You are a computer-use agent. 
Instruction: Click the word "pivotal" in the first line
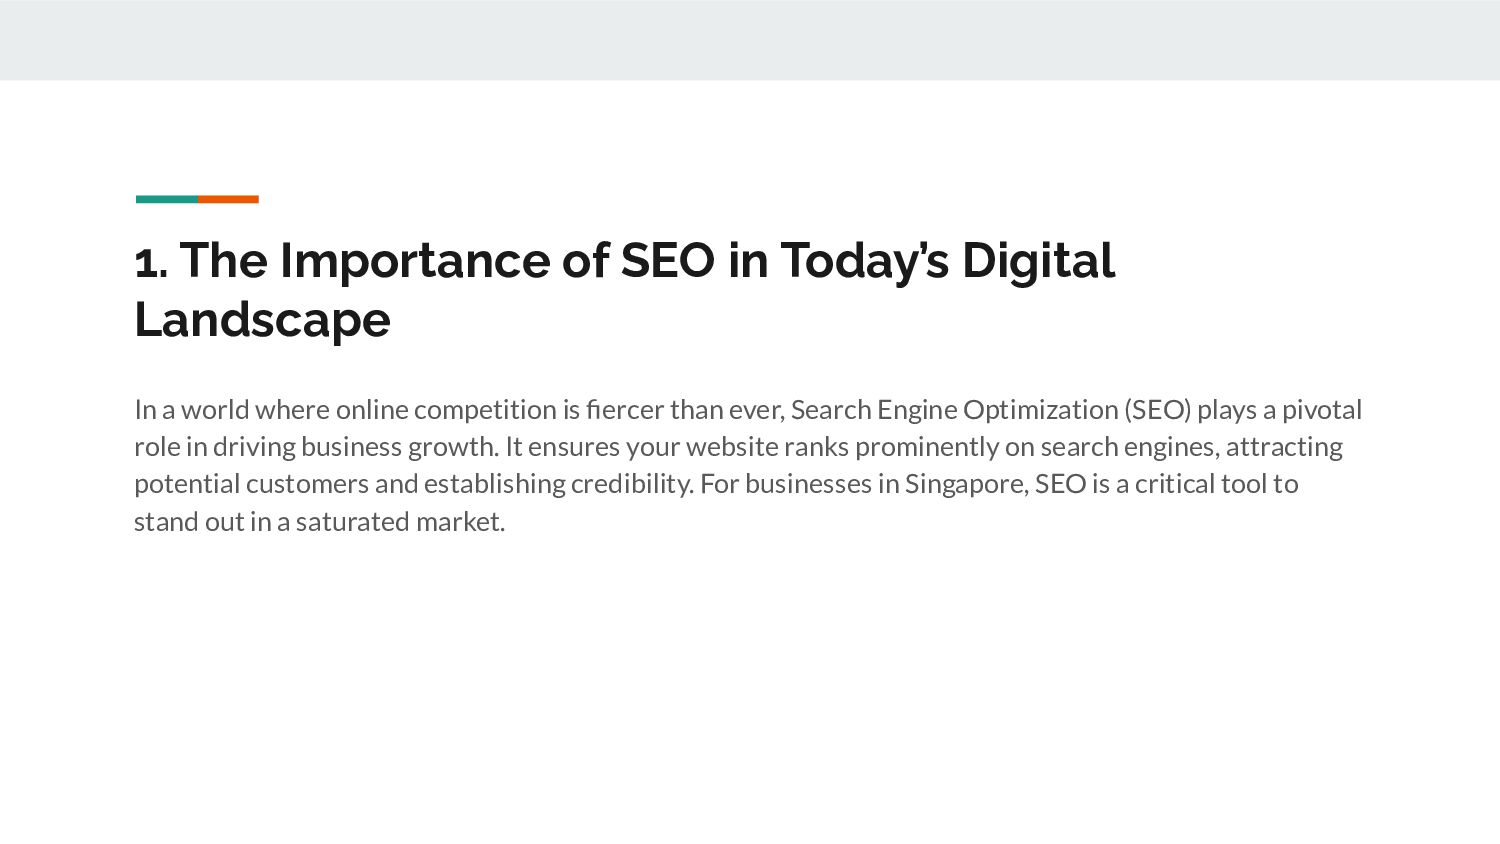[1322, 410]
